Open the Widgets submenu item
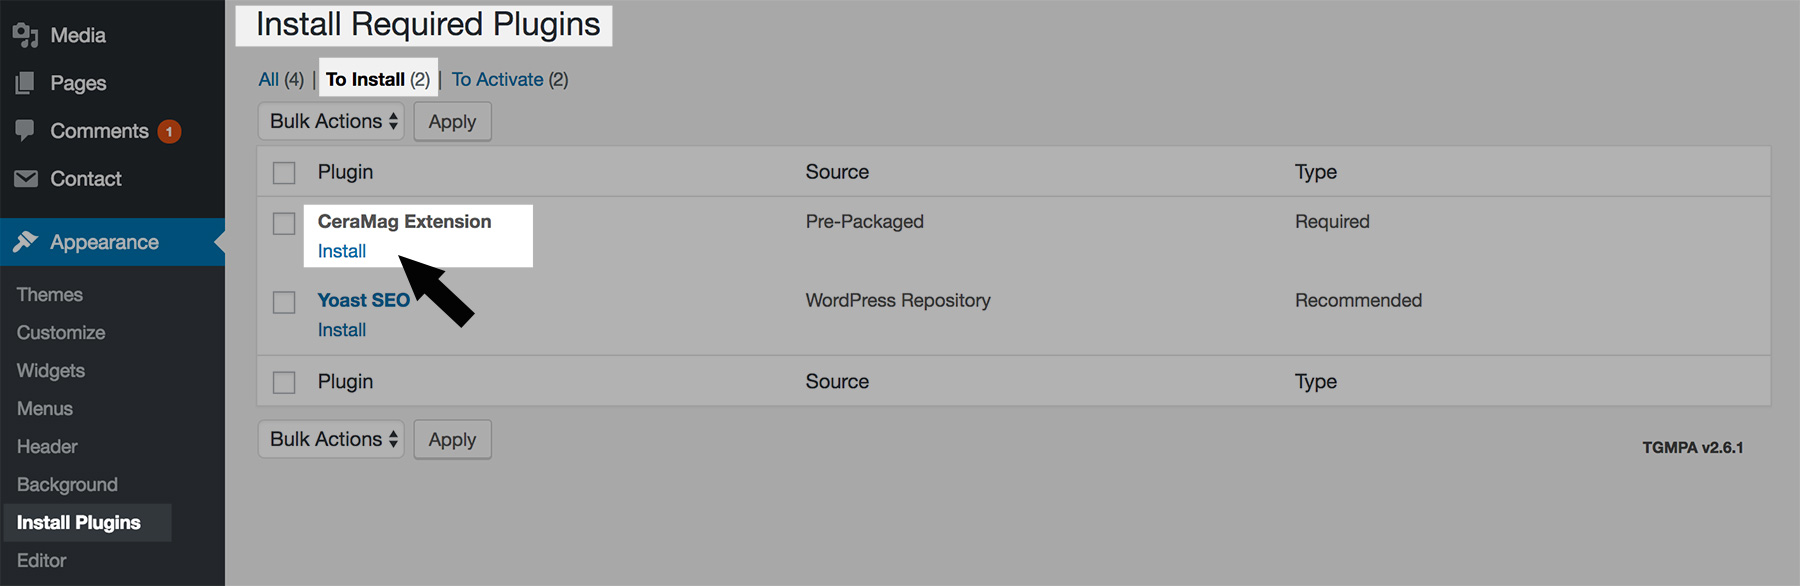Image resolution: width=1800 pixels, height=586 pixels. coord(51,371)
